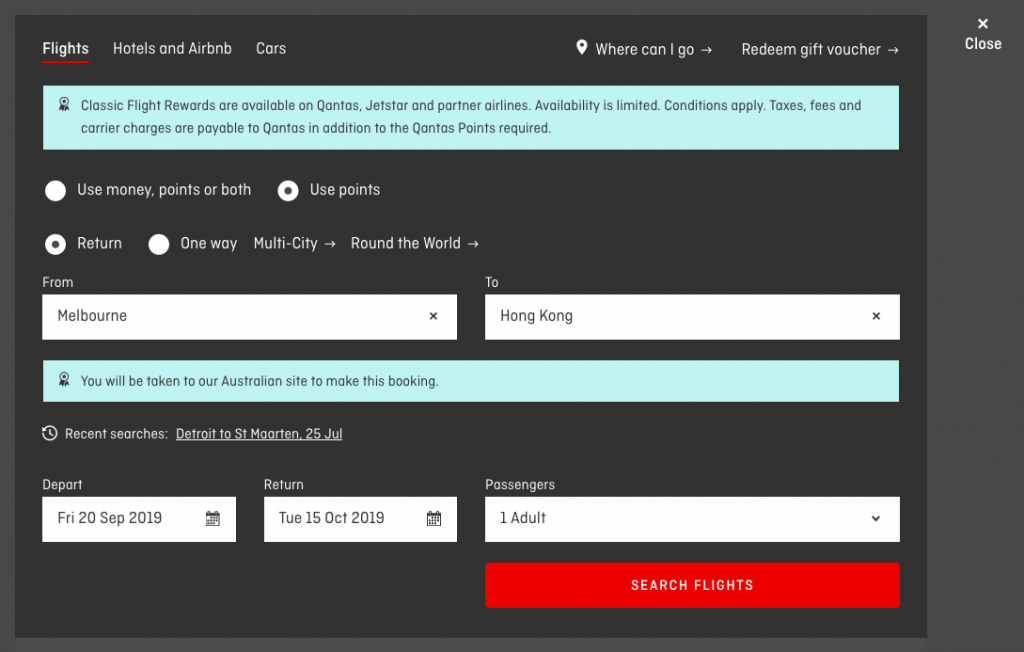Viewport: 1024px width, 652px height.
Task: Click the Search Flights button
Action: pyautogui.click(x=692, y=585)
